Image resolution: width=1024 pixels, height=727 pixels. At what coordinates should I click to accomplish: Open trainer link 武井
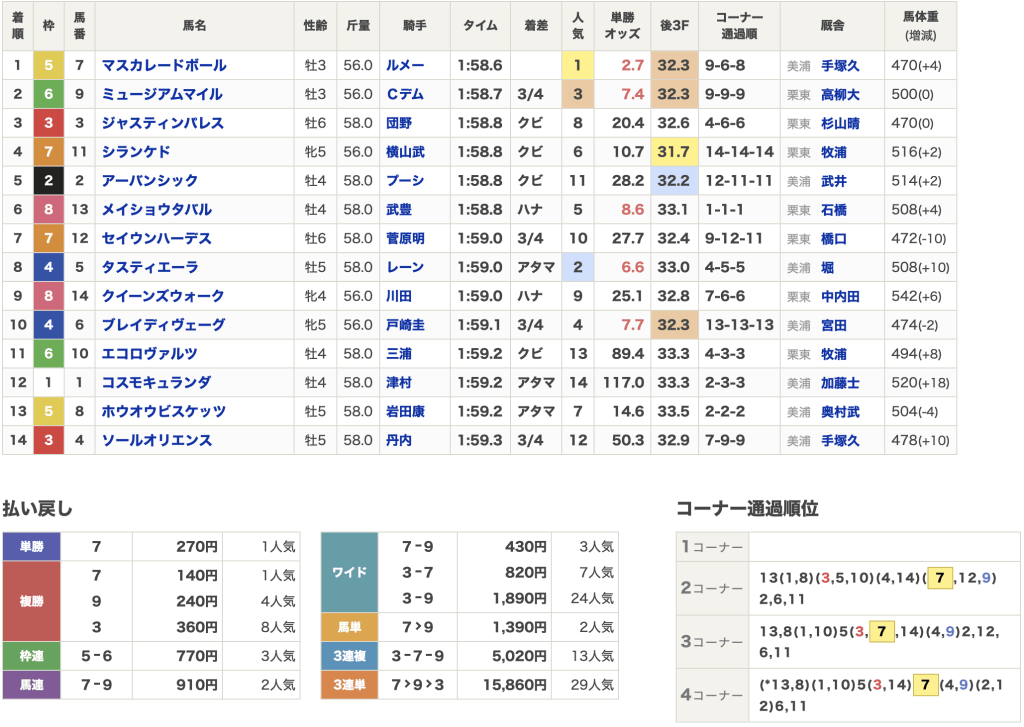click(x=834, y=181)
